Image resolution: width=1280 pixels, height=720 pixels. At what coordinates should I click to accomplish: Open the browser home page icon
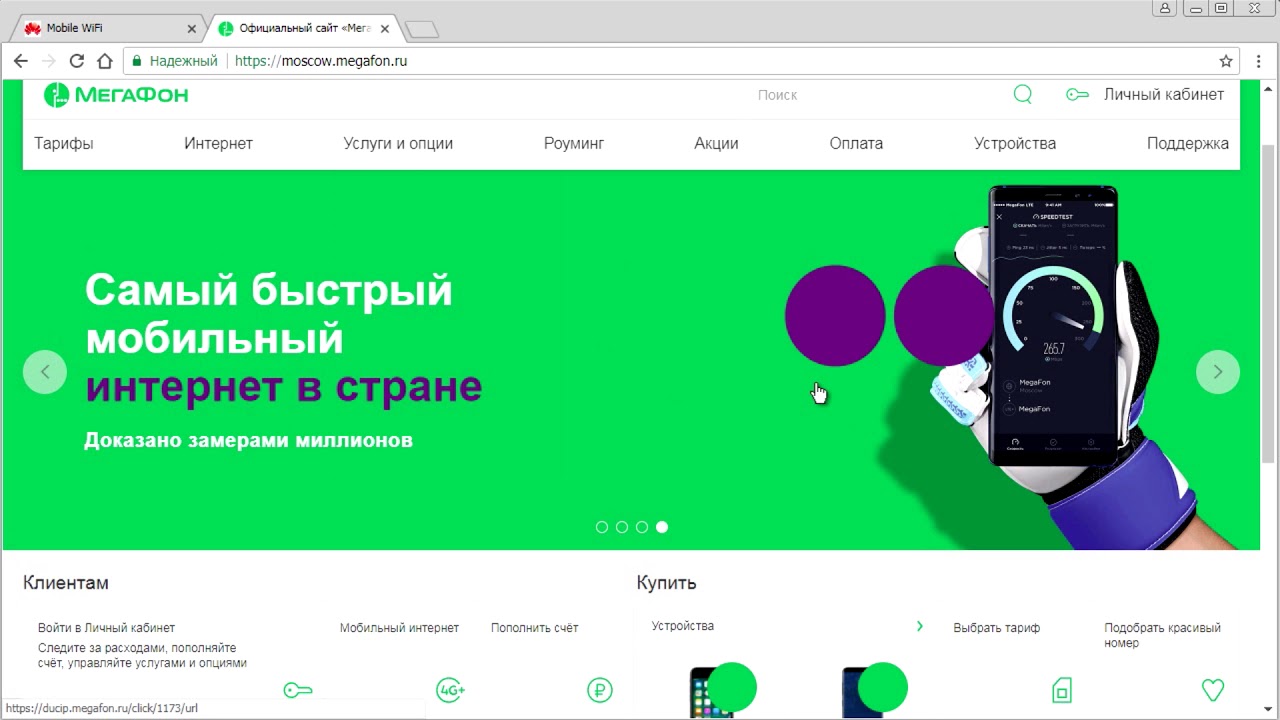(x=104, y=61)
